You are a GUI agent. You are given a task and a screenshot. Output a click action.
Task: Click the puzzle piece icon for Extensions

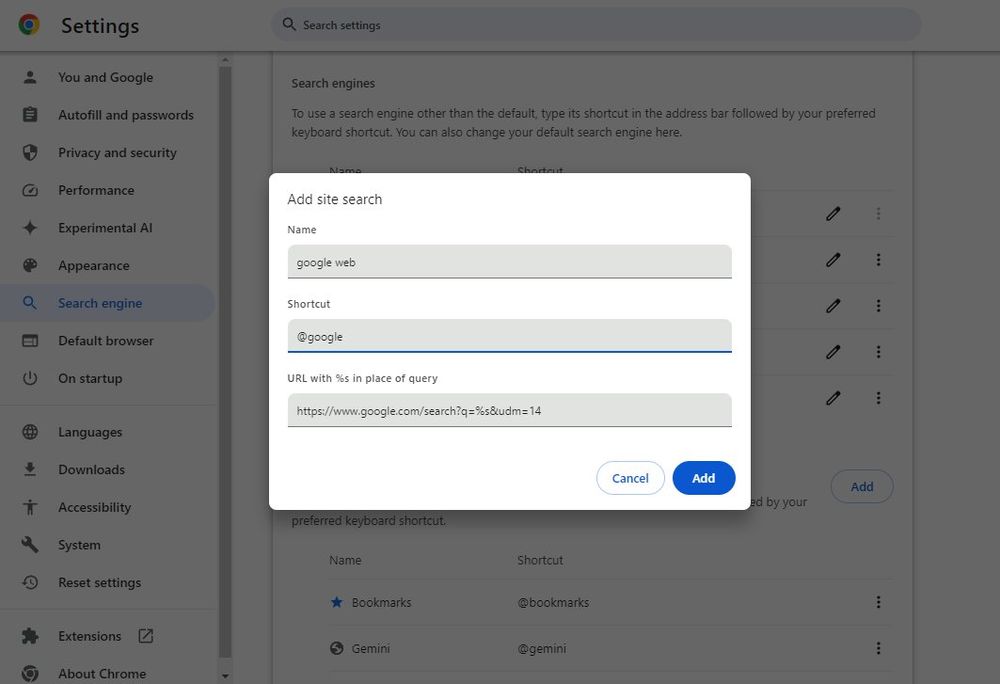pyautogui.click(x=30, y=636)
